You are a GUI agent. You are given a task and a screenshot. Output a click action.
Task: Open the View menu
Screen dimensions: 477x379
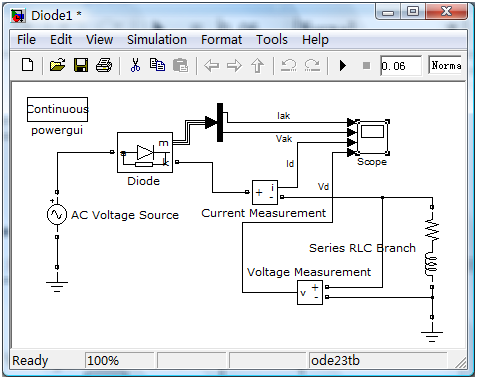[99, 40]
